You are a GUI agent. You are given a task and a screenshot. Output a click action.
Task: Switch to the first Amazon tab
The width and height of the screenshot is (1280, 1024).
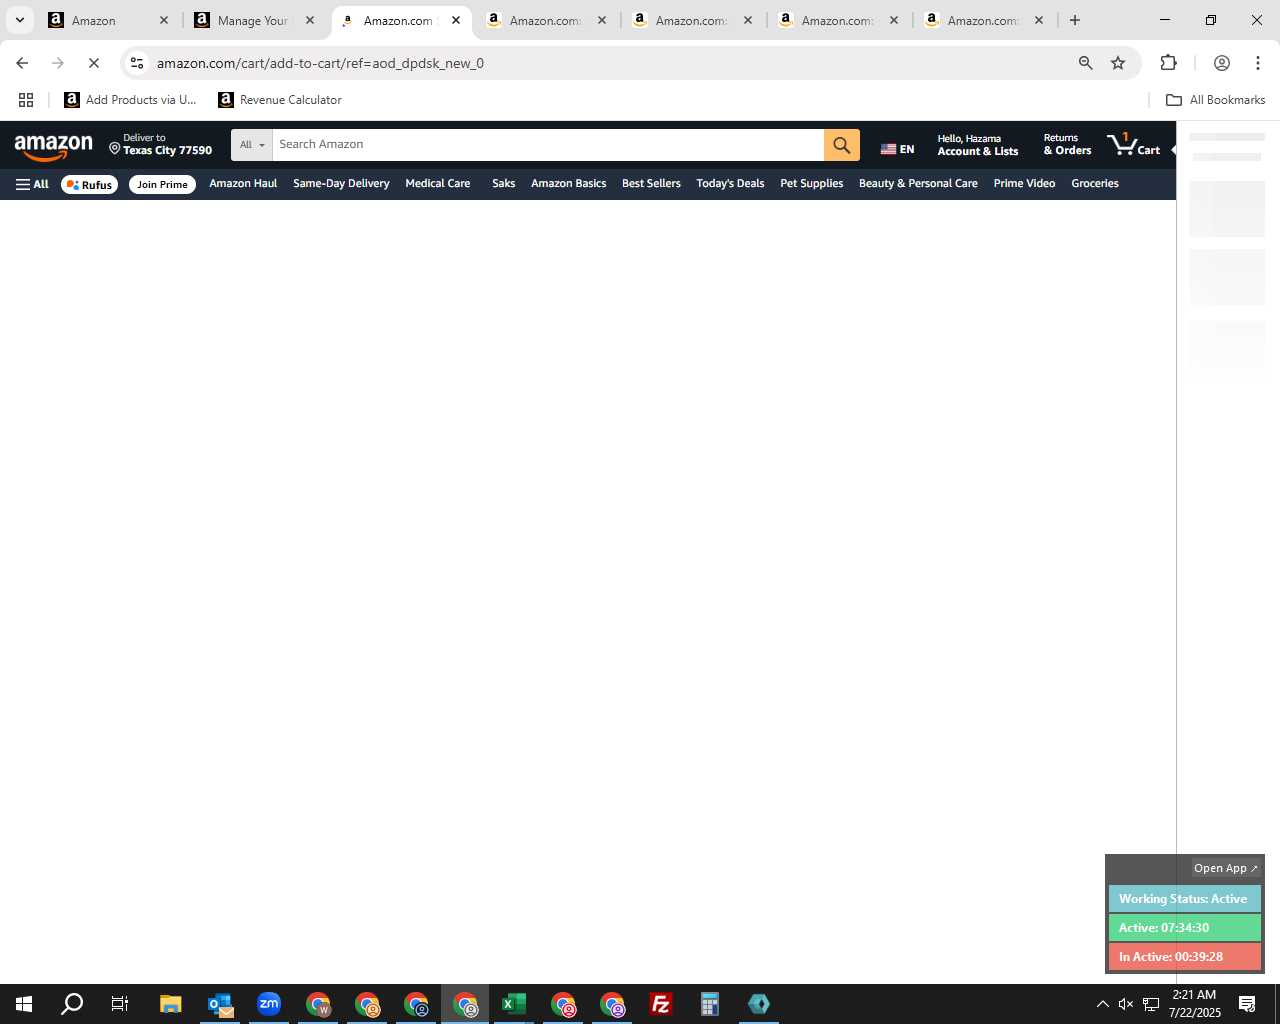(108, 20)
